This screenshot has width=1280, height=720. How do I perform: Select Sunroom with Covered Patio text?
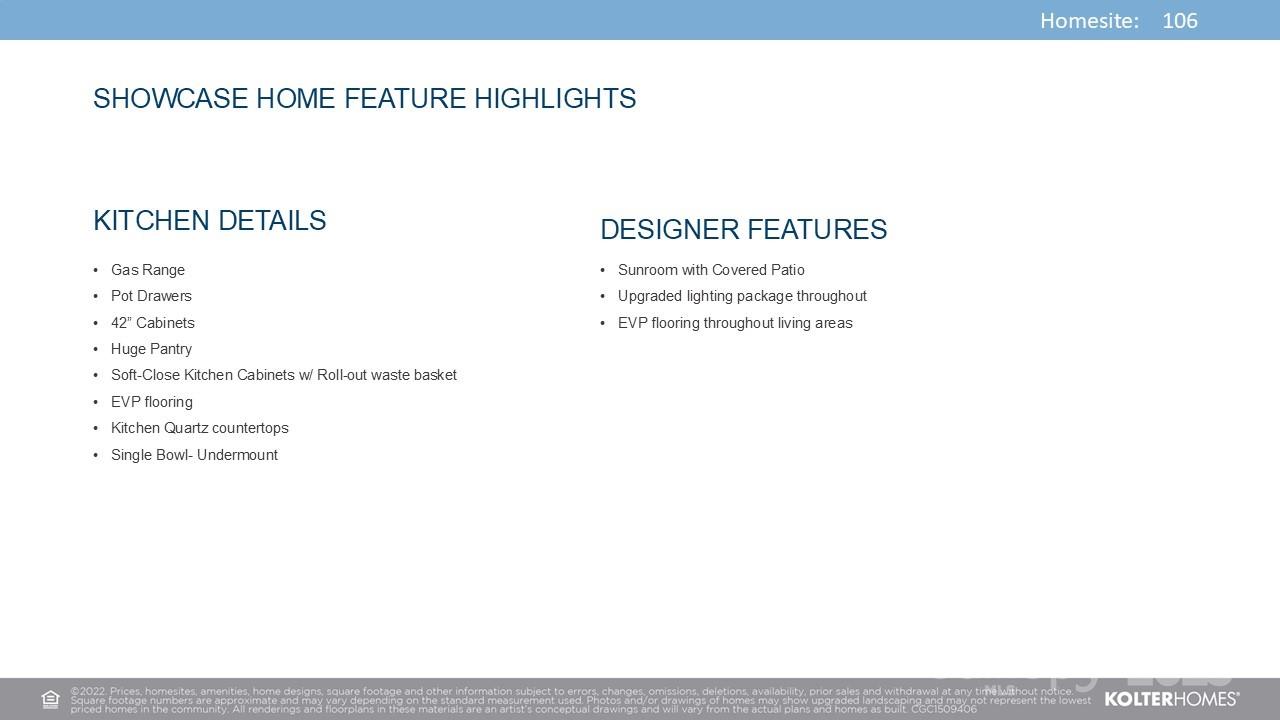pos(711,270)
